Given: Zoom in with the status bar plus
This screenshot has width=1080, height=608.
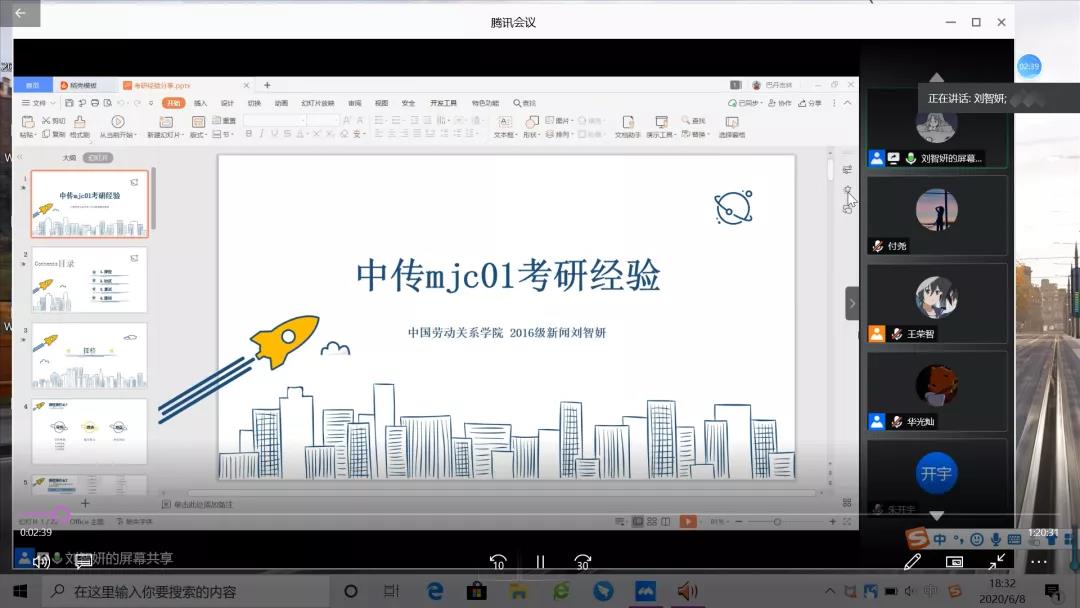Looking at the screenshot, I should (832, 522).
